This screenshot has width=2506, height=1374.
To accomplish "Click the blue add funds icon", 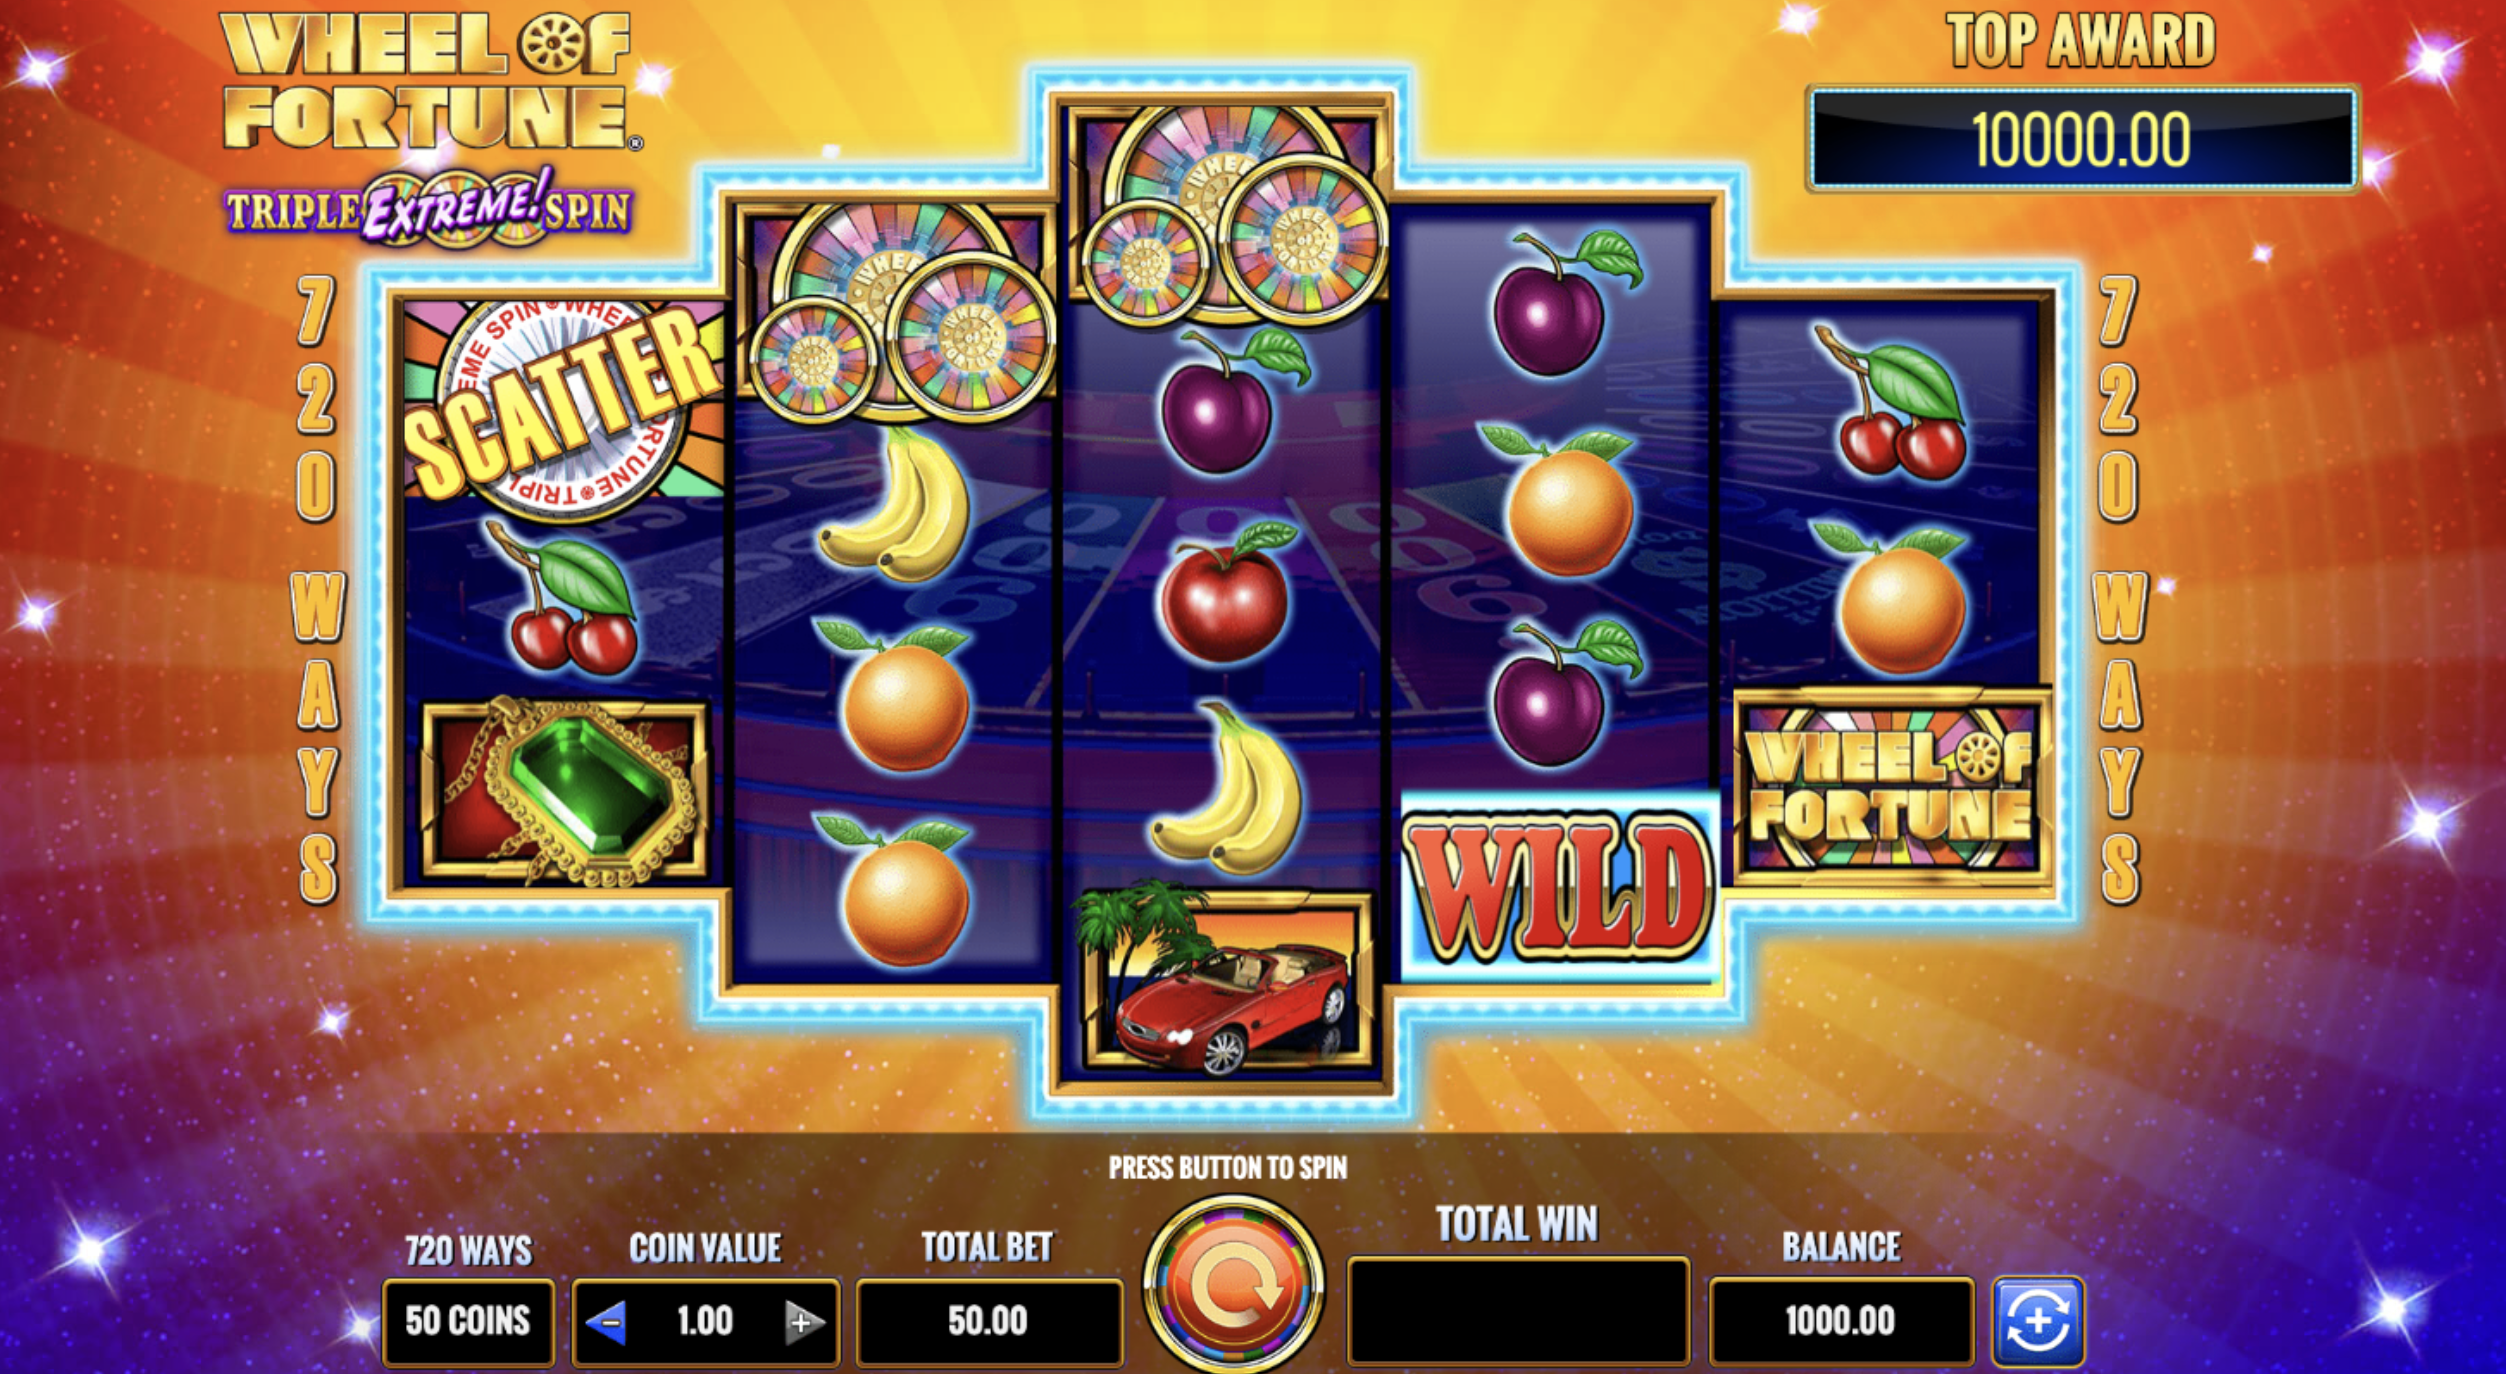I will click(2037, 1320).
